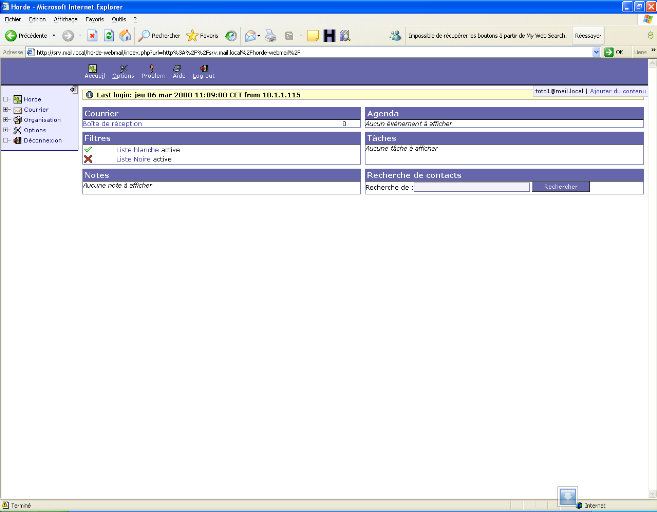The image size is (657, 512).
Task: Click the Réessayer button
Action: click(587, 36)
